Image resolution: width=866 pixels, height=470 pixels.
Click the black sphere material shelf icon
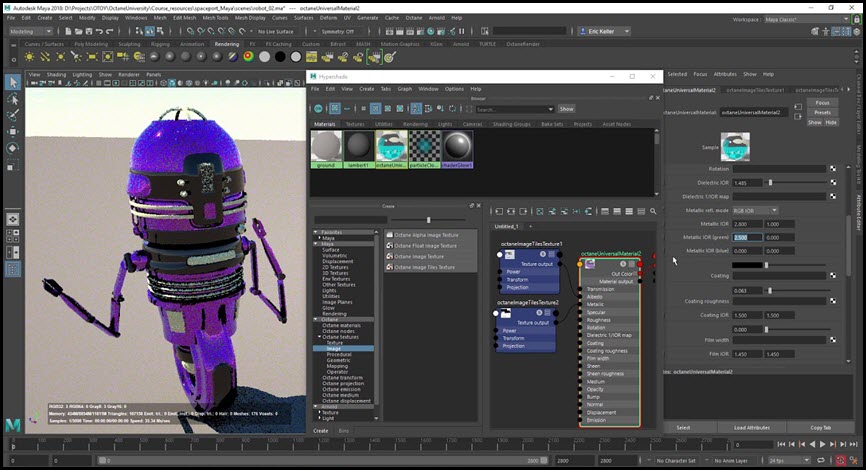click(x=280, y=56)
